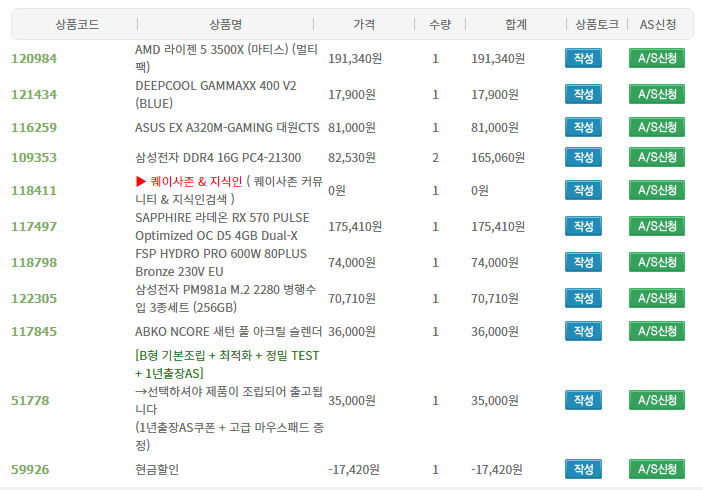Select 삼성전자 PM981a M.2 2280 product name
Image resolution: width=703 pixels, height=490 pixels.
[x=226, y=299]
